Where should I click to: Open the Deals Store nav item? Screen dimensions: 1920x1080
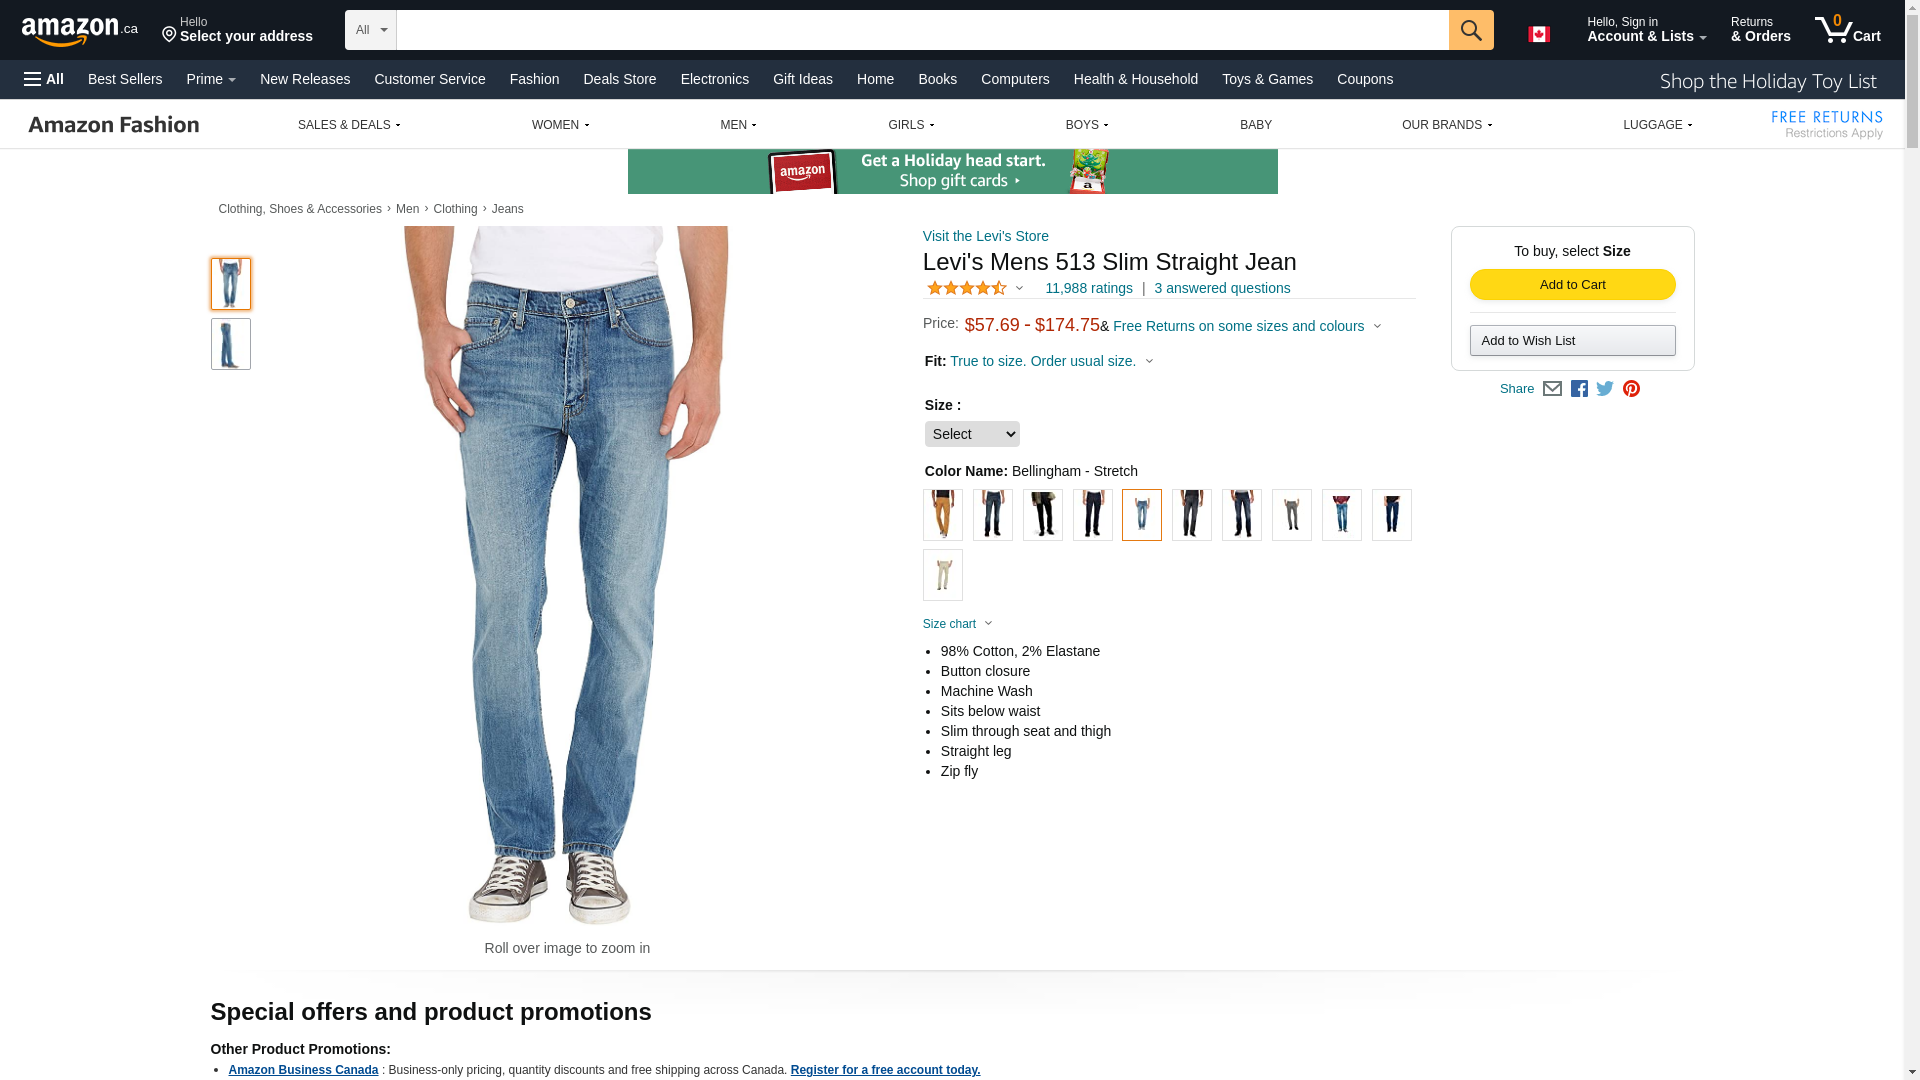pos(620,79)
